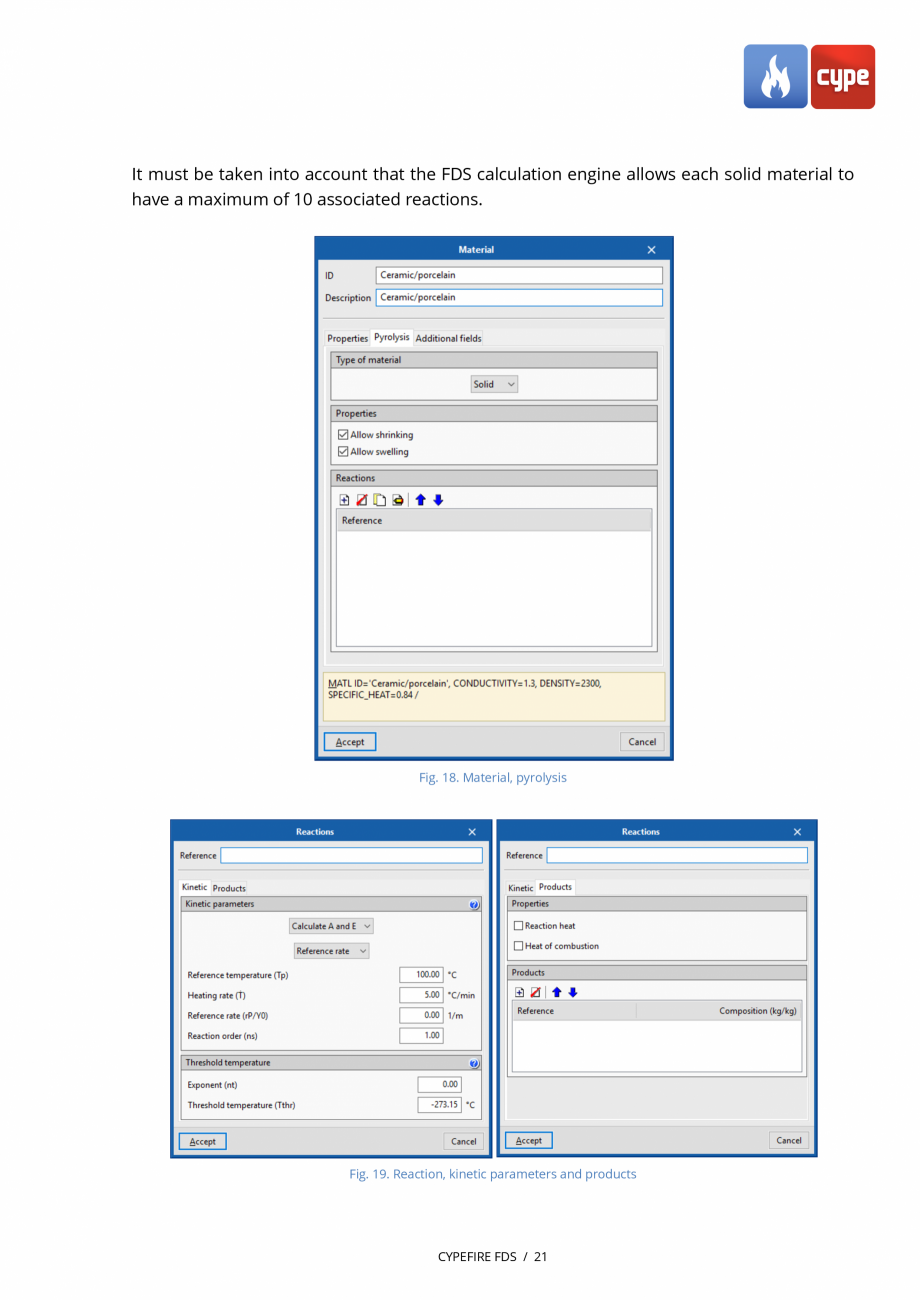Switch to the Additional fields tab
Screen dimensions: 920x1300
point(448,338)
